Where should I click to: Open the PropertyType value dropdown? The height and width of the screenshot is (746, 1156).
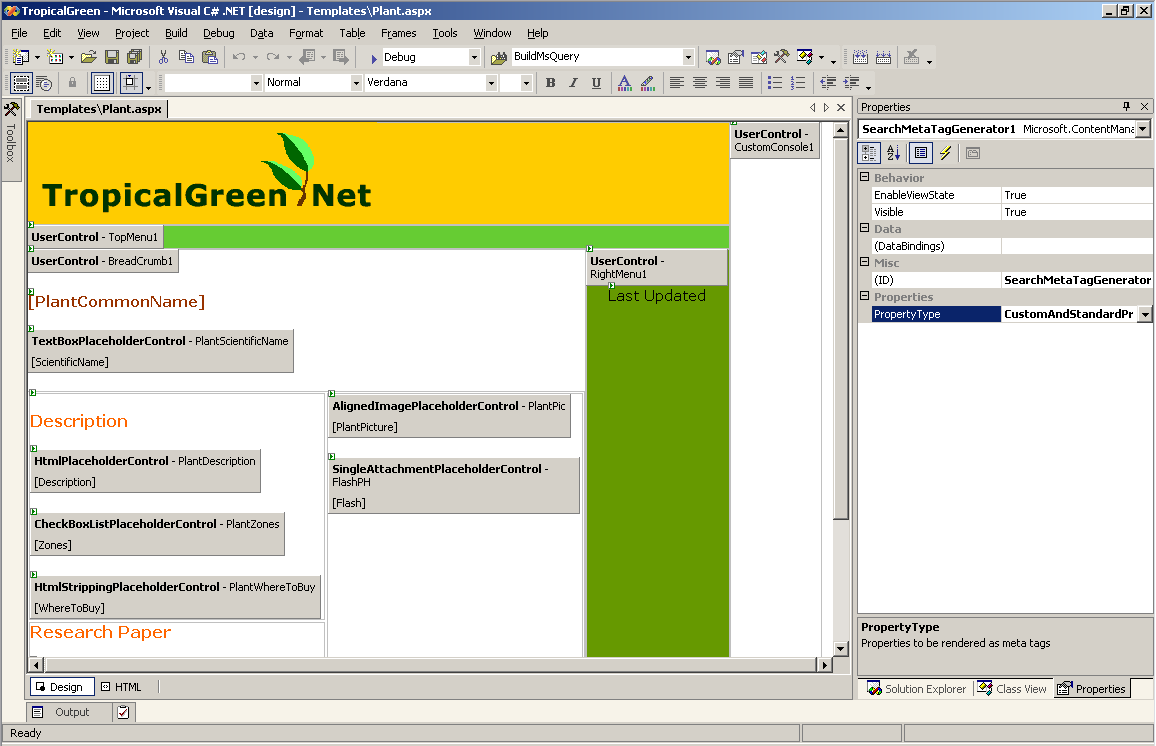click(x=1144, y=314)
